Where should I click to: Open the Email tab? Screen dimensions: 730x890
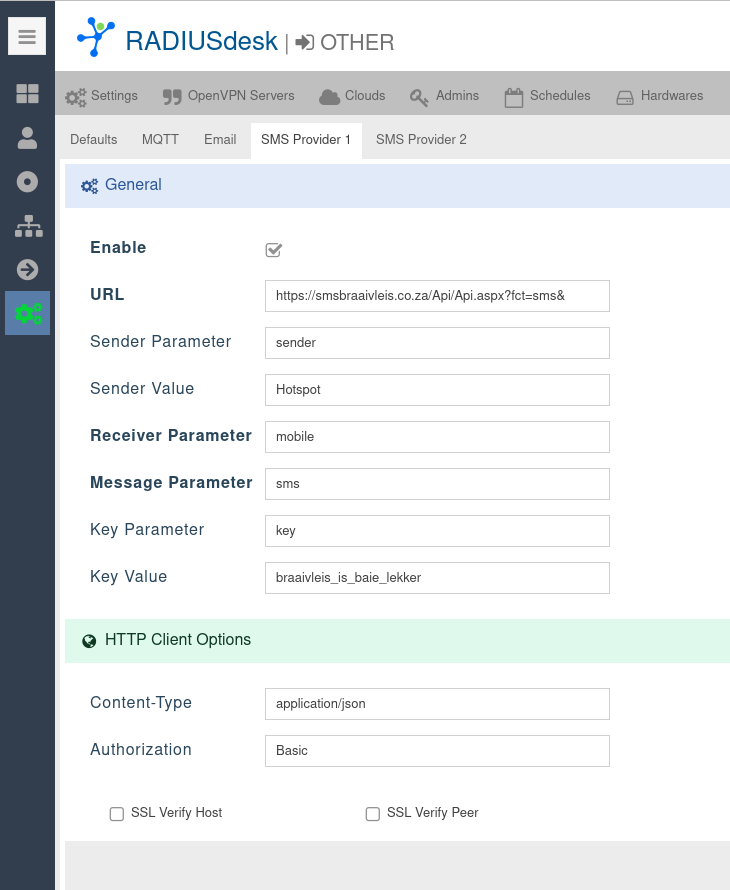220,140
